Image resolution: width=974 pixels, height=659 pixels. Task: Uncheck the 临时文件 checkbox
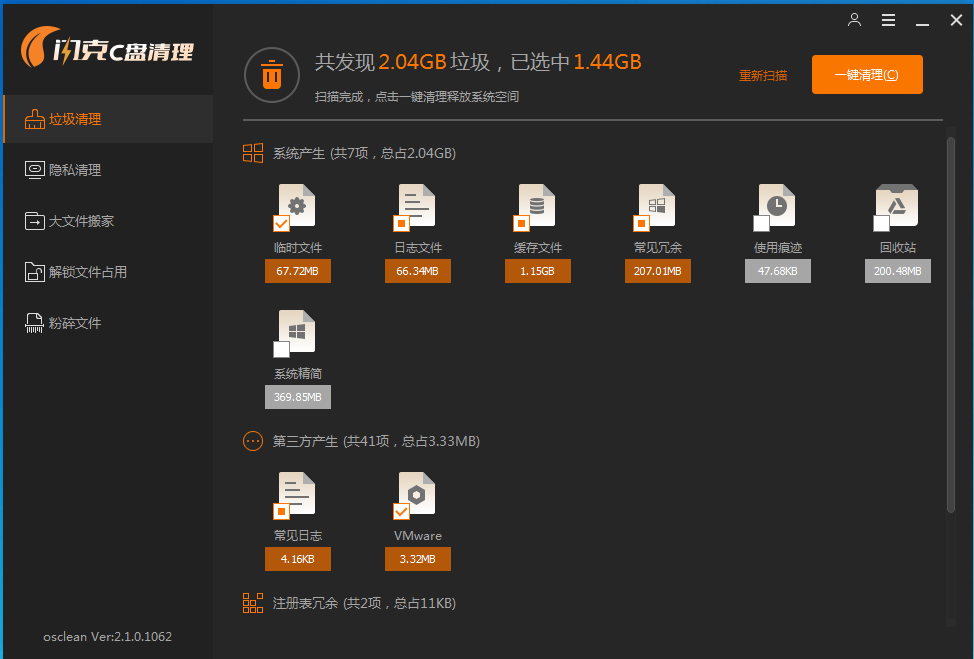(x=281, y=223)
